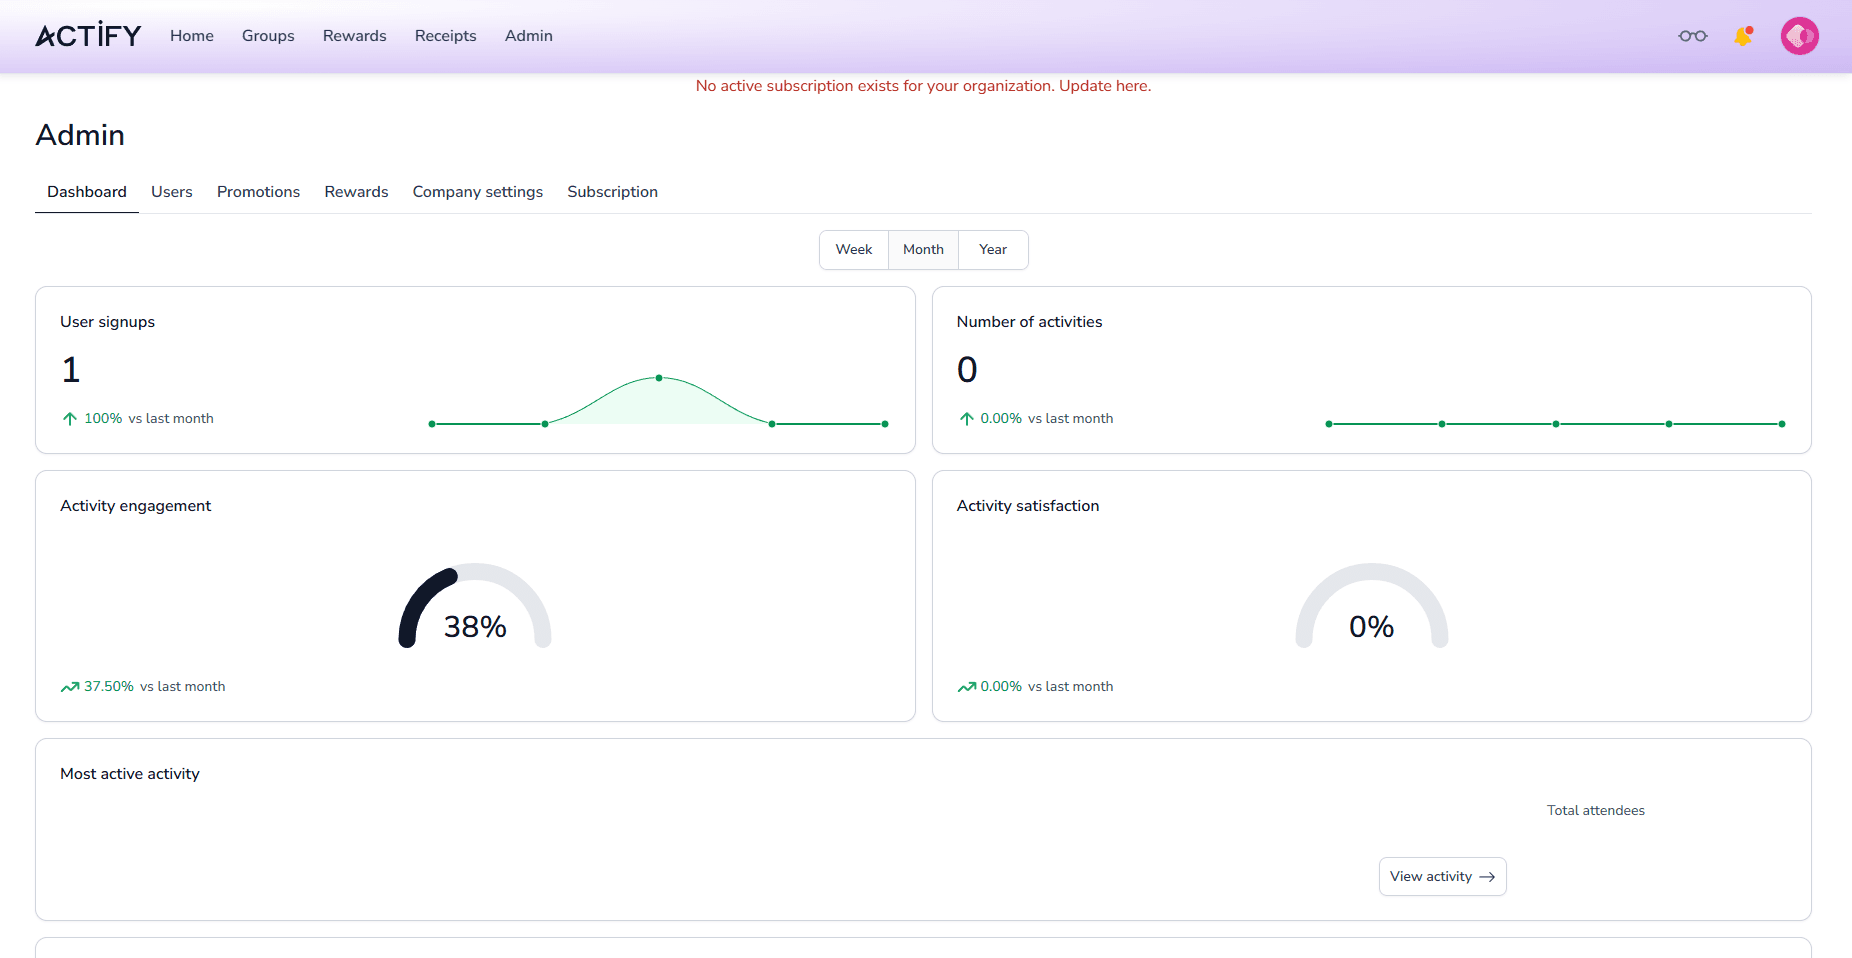The image size is (1852, 958).
Task: Click the 100% signups change value
Action: point(103,419)
